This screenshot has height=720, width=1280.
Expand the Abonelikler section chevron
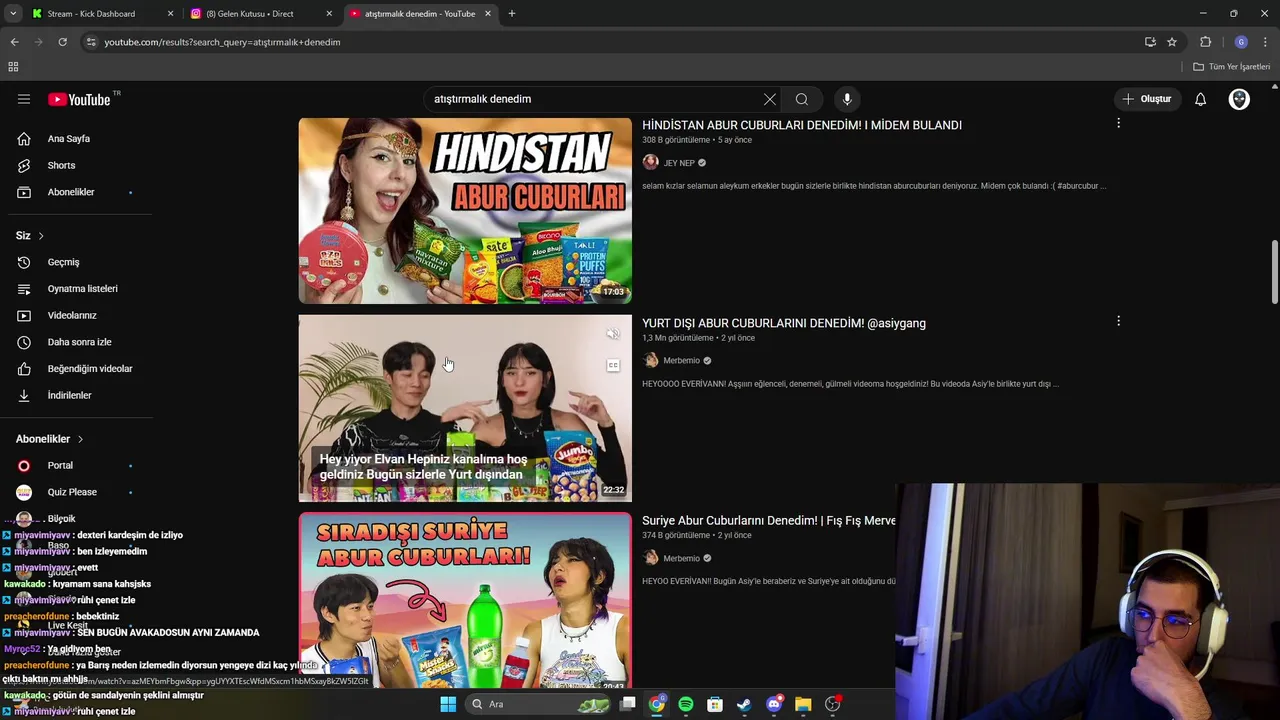tap(80, 439)
